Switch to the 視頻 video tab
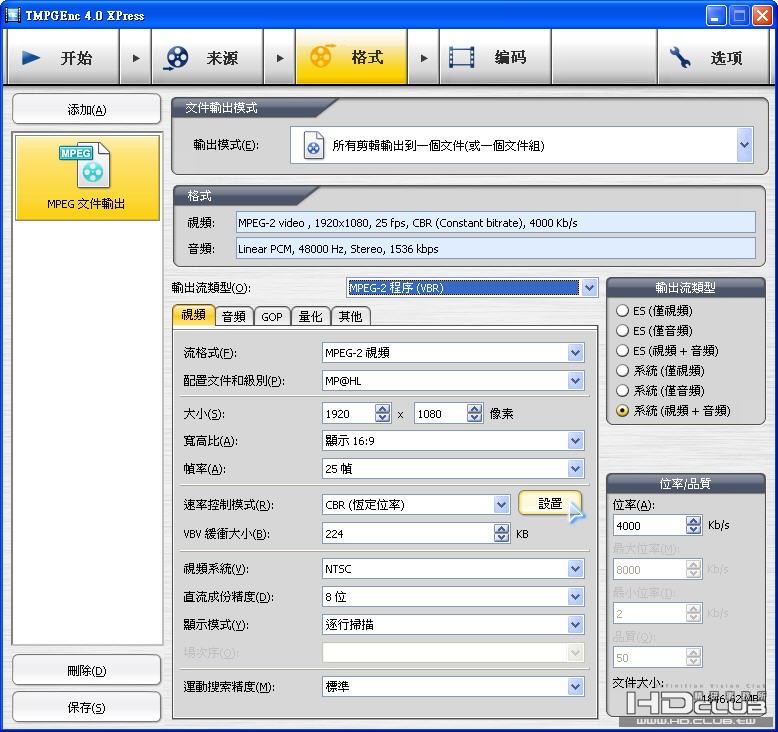Screen dimensions: 778x732 click(194, 315)
